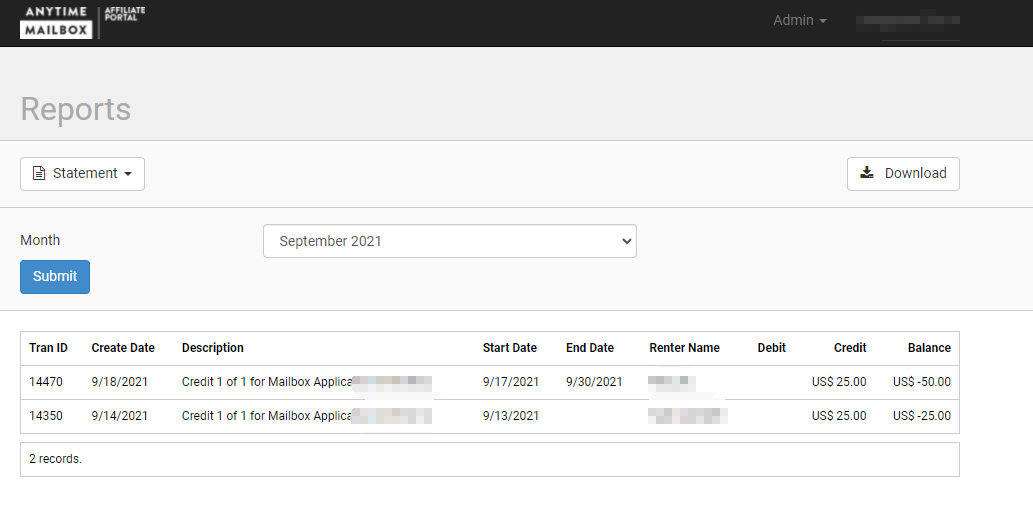
Task: Click description of transaction 14350
Action: (x=307, y=416)
